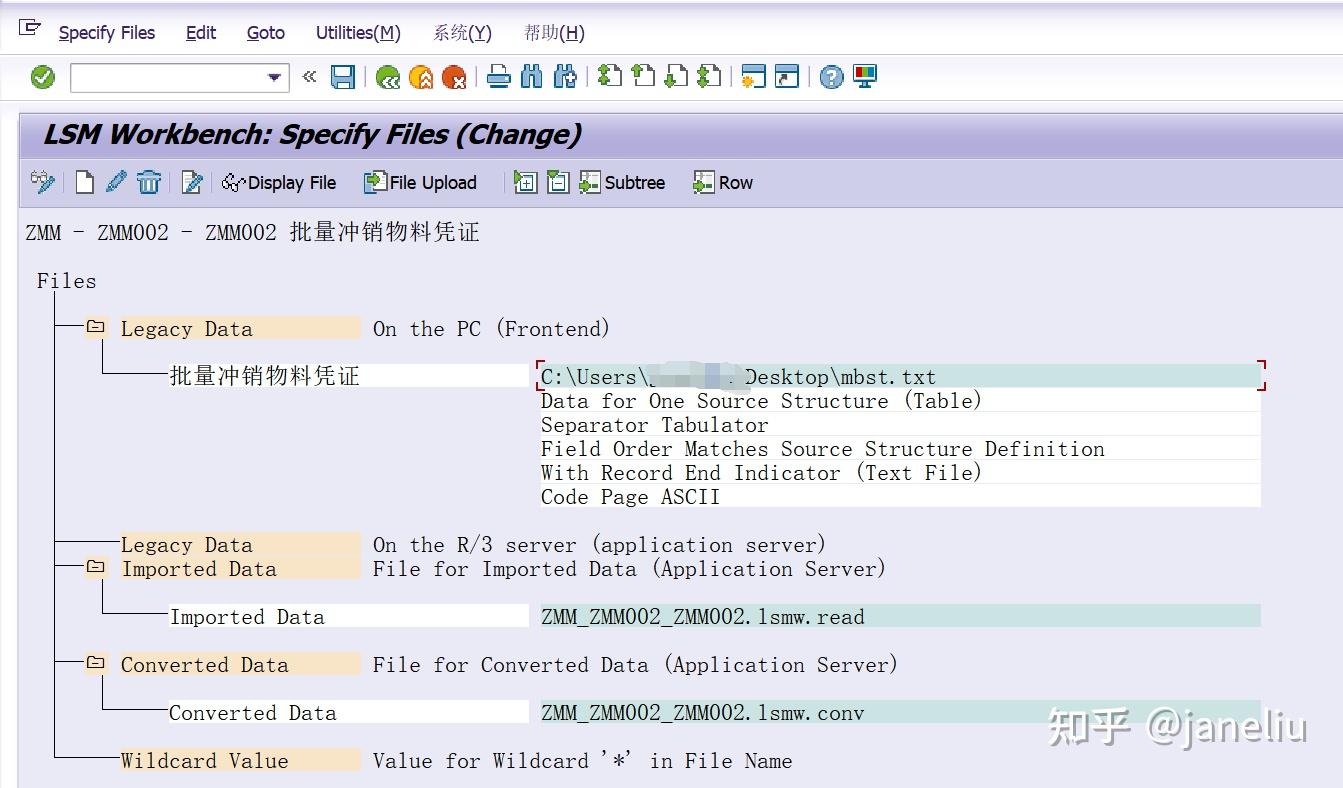Screen dimensions: 1343x788
Task: Click the Find Next icon
Action: click(x=565, y=77)
